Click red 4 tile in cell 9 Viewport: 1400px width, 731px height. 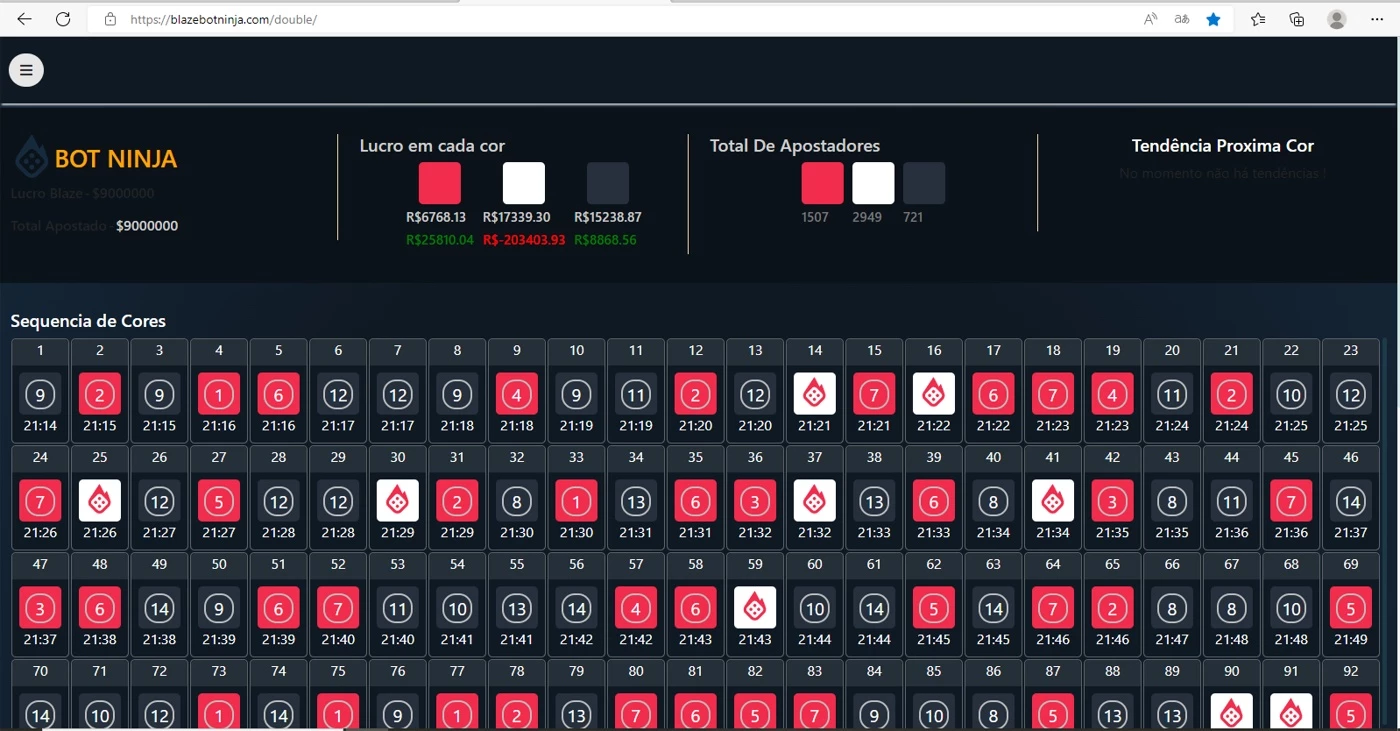517,394
